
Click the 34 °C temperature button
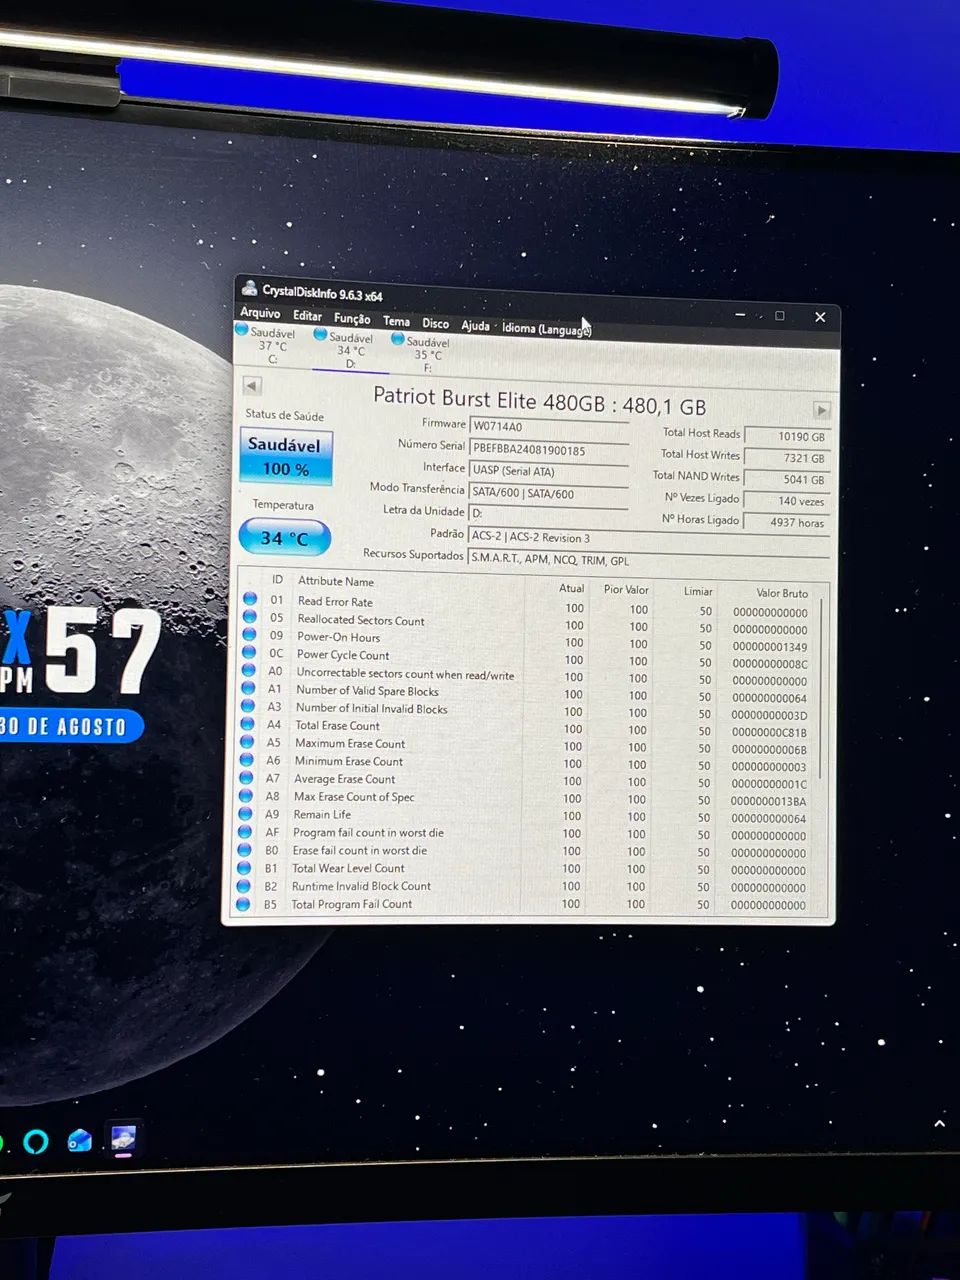coord(284,538)
